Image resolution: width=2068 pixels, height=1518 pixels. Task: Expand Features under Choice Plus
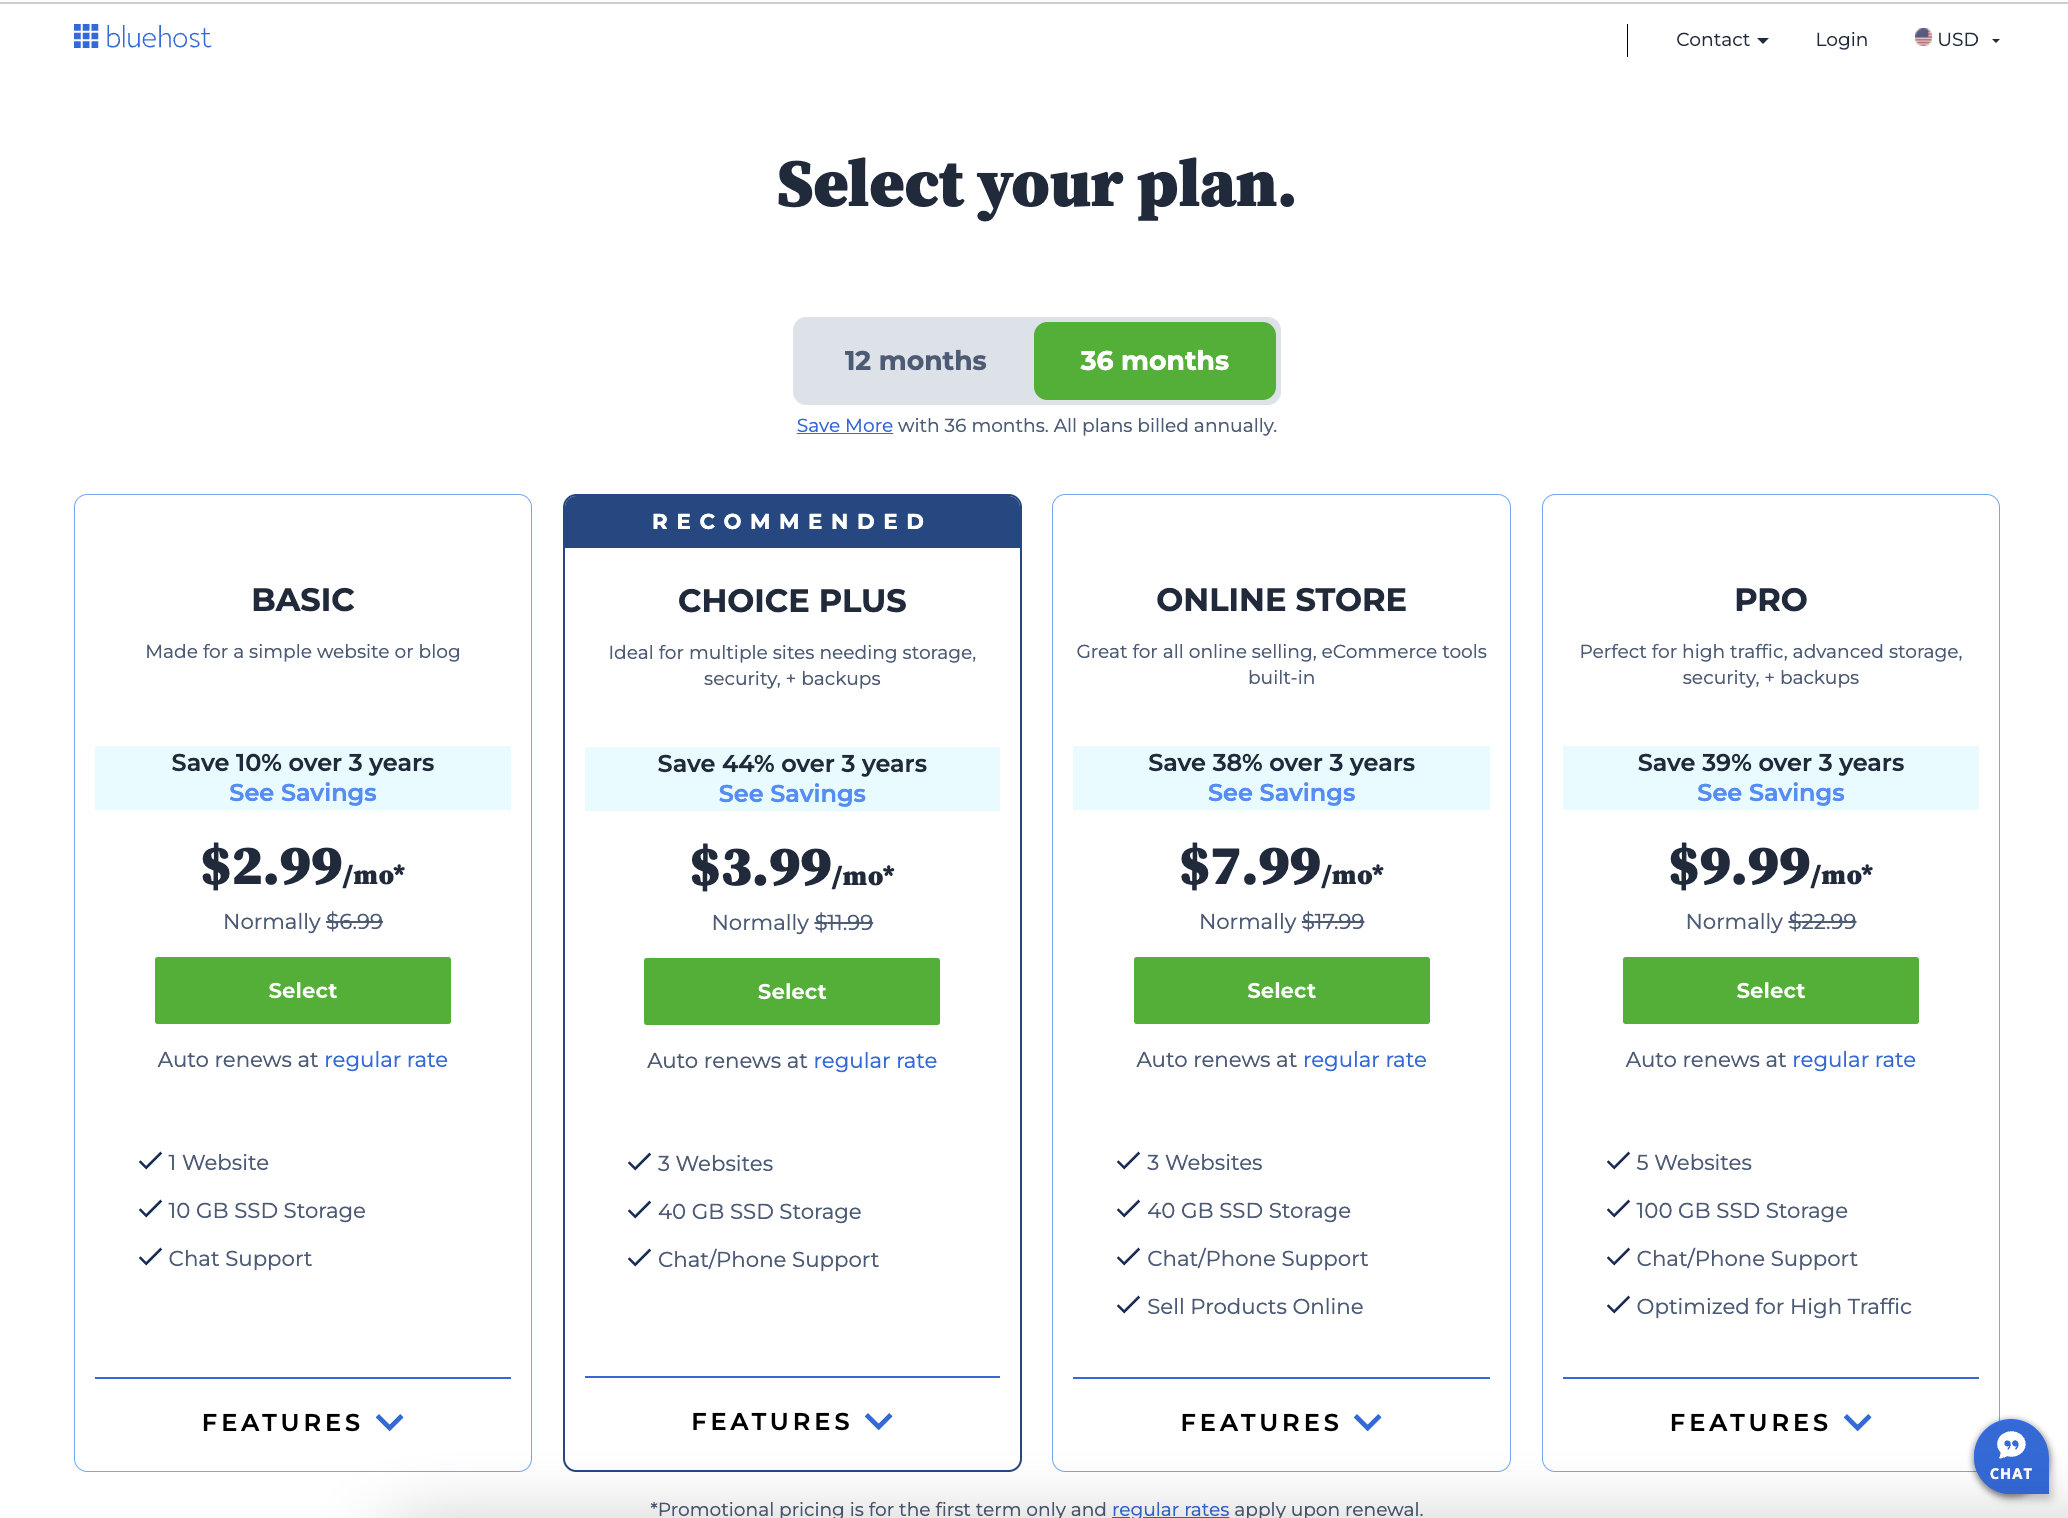point(791,1421)
